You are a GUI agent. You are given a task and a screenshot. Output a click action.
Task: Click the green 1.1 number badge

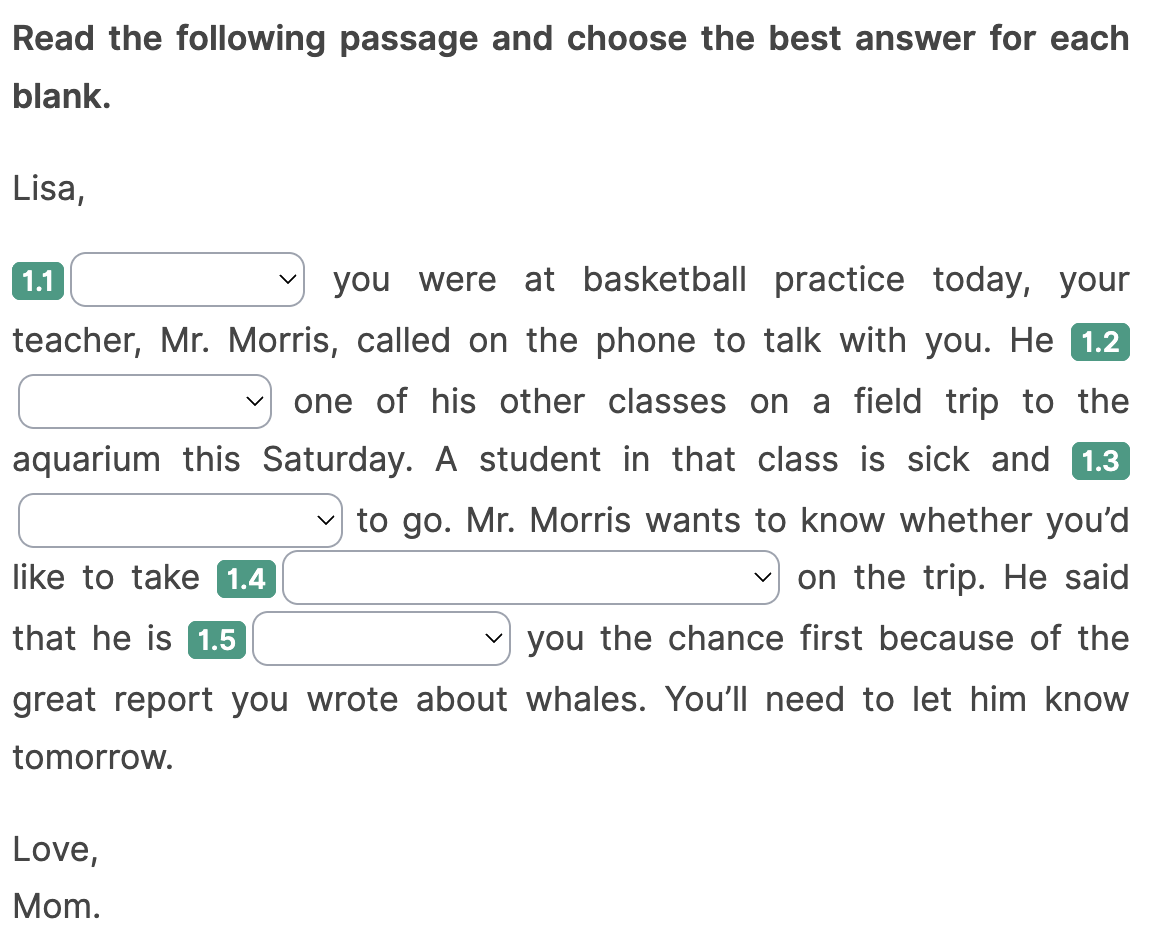[x=38, y=281]
